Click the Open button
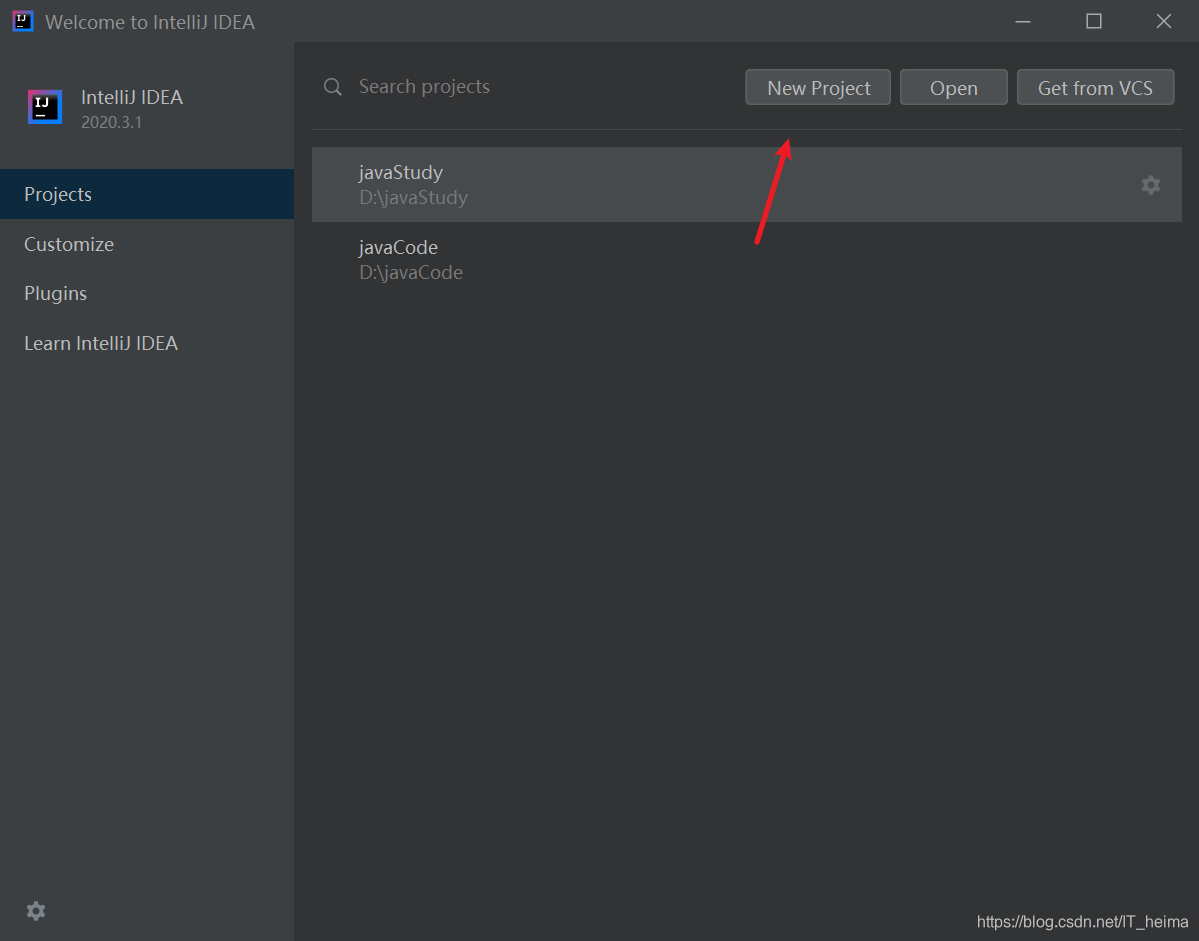1199x941 pixels. pyautogui.click(x=954, y=88)
